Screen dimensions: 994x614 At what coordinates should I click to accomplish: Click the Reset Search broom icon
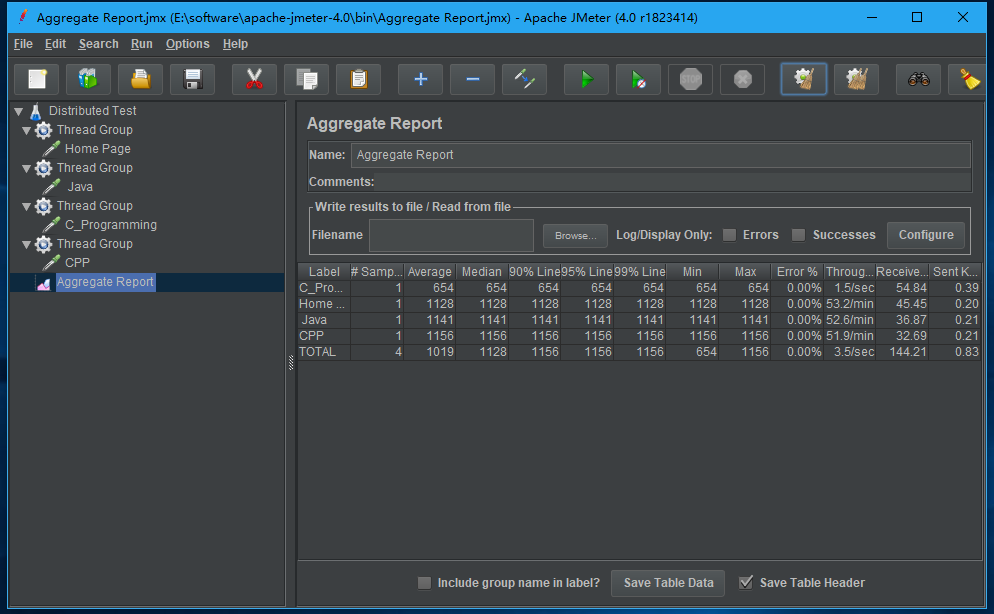968,79
